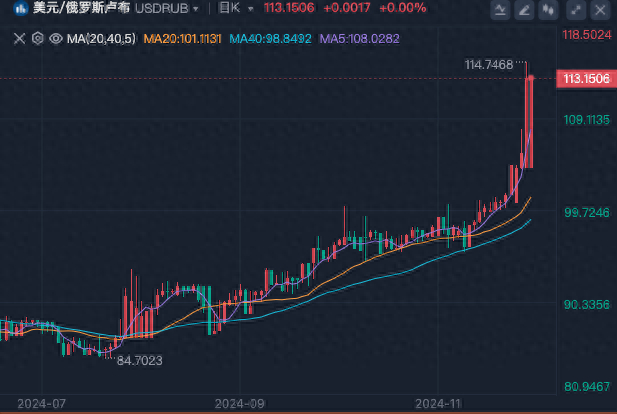Select the 日K period label
Image resolution: width=617 pixels, height=414 pixels.
pyautogui.click(x=229, y=8)
